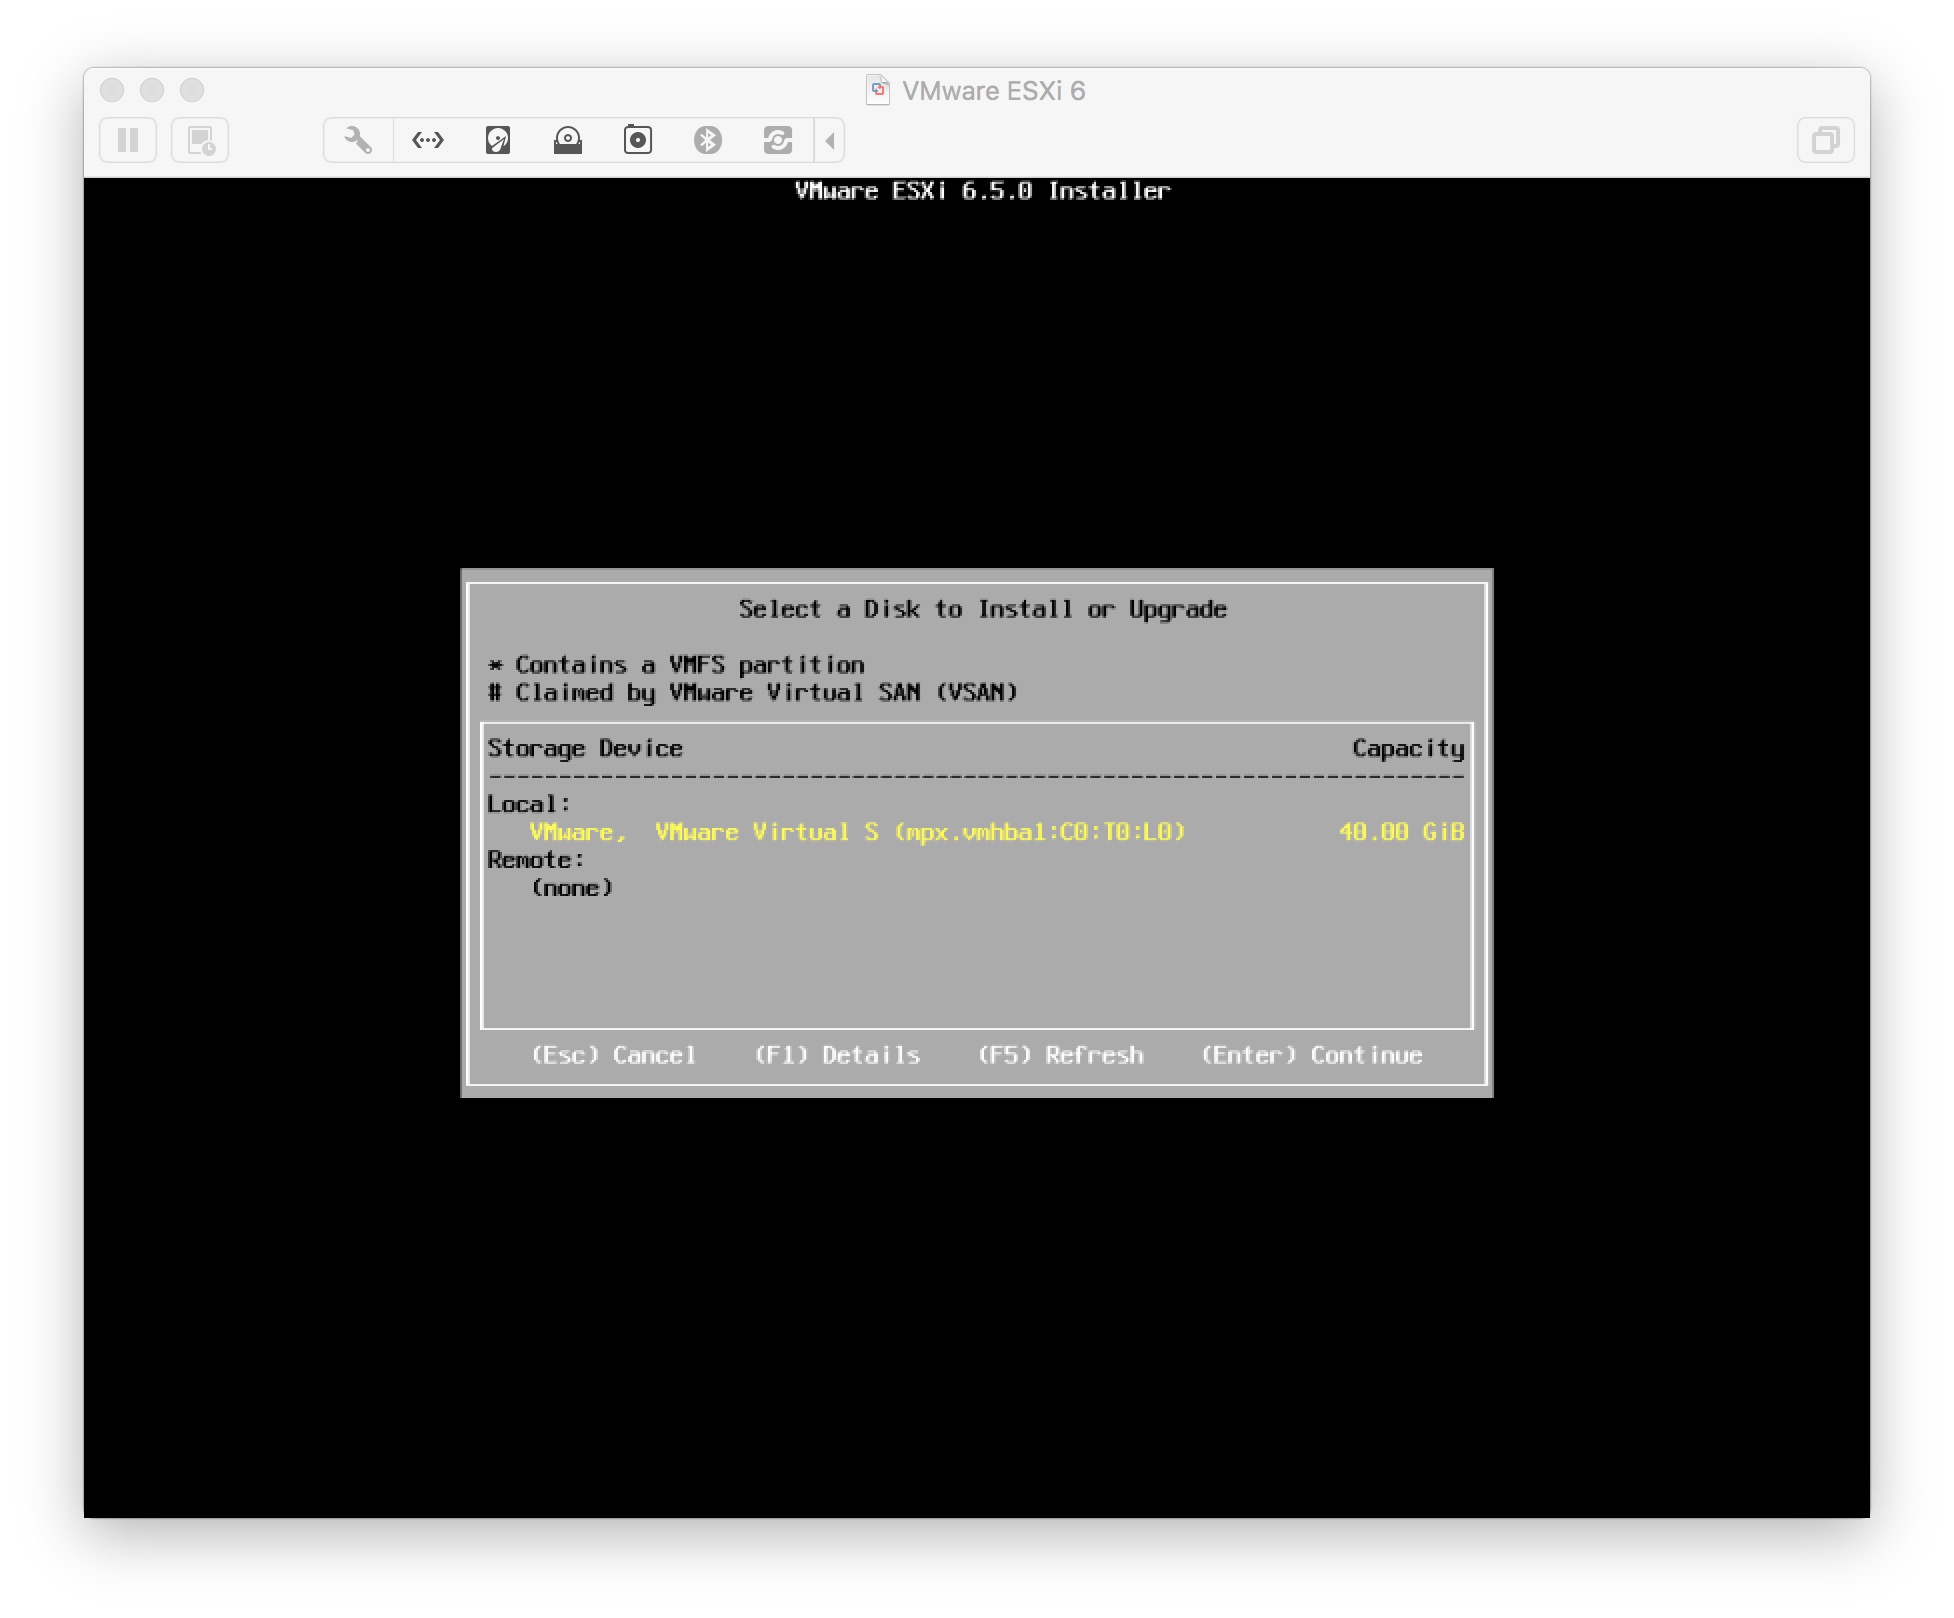Toggle full screen using the top-right icon

[1826, 139]
